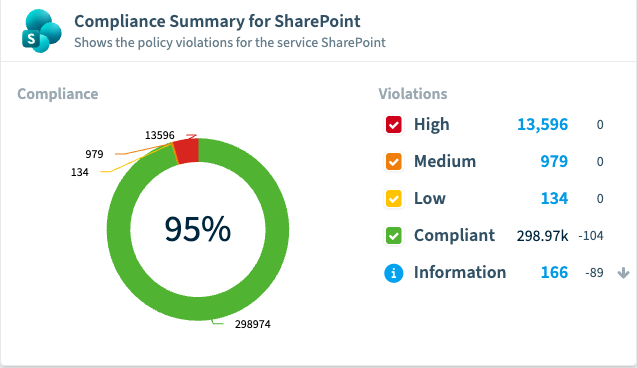
Task: Open the 979 medium violations link
Action: point(554,161)
